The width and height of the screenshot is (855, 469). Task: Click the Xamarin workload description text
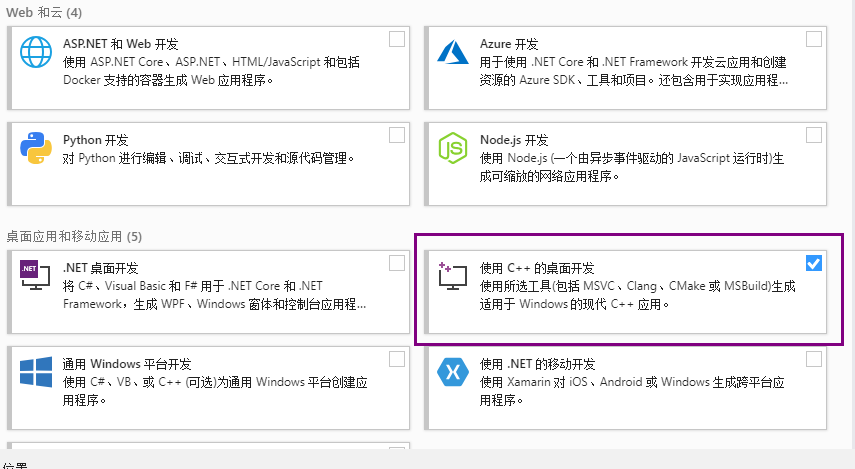coord(632,391)
